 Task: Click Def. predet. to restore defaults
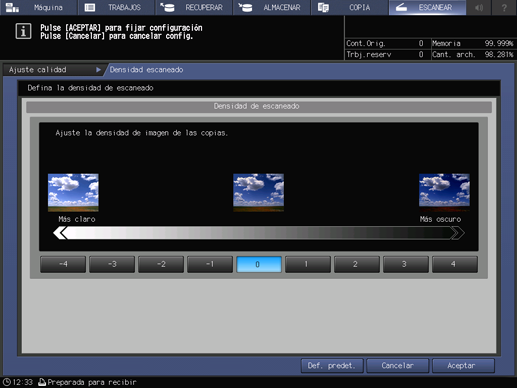click(332, 366)
